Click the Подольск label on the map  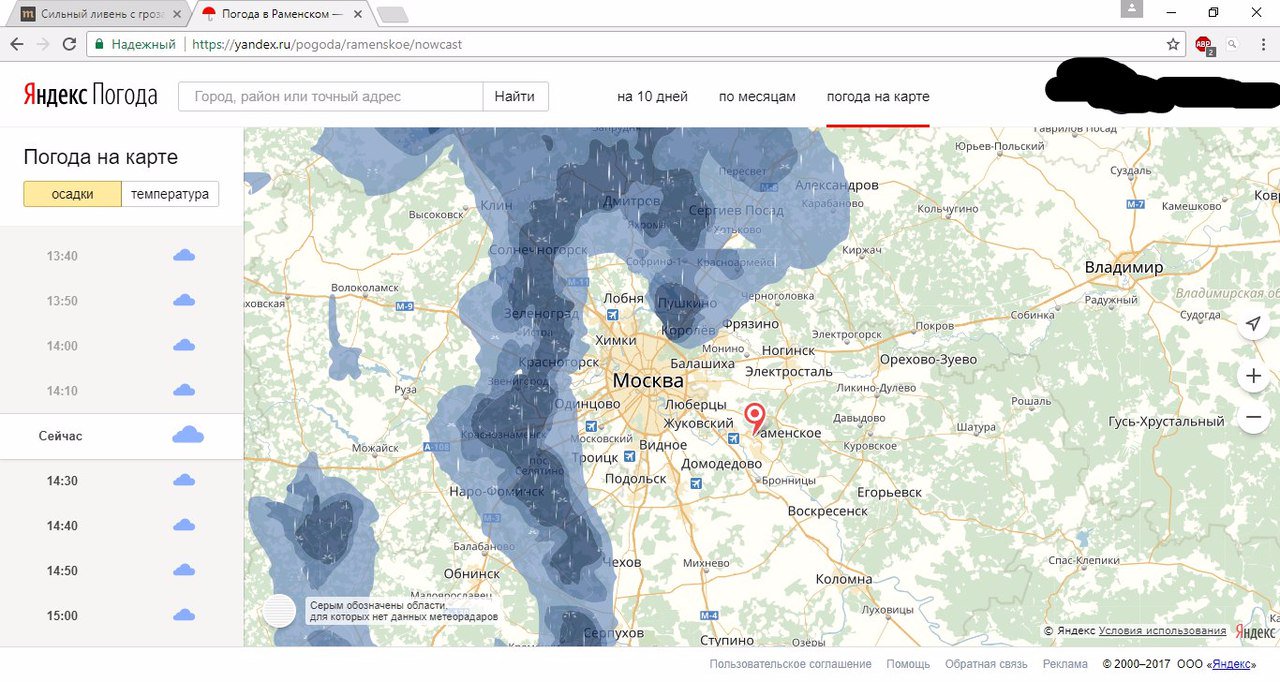click(635, 478)
